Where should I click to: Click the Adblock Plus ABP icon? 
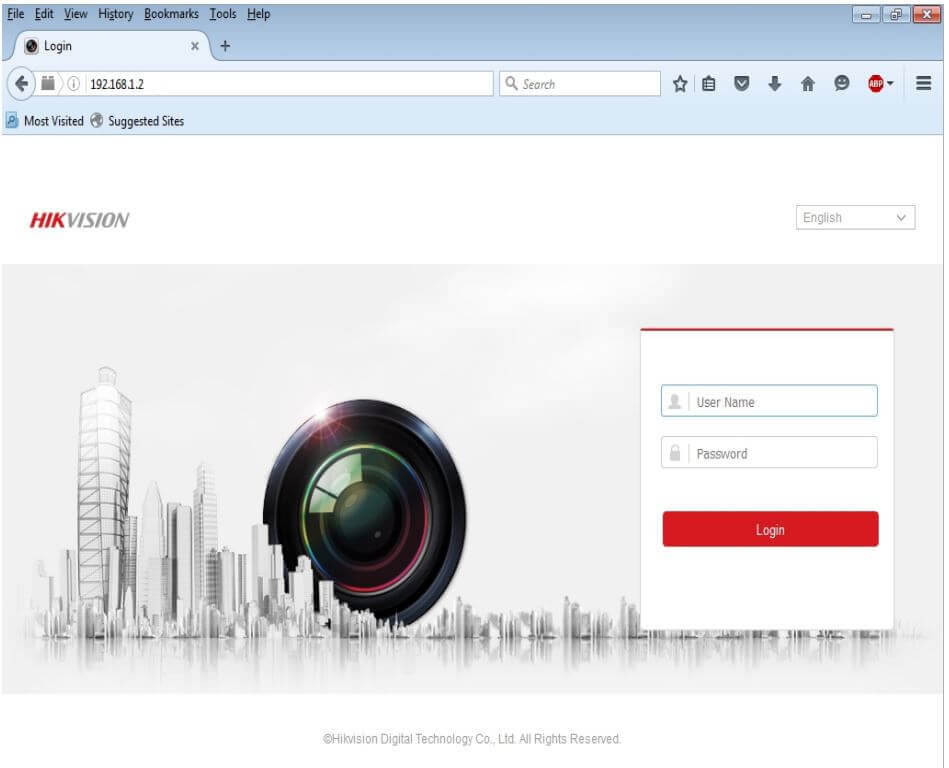(x=875, y=84)
